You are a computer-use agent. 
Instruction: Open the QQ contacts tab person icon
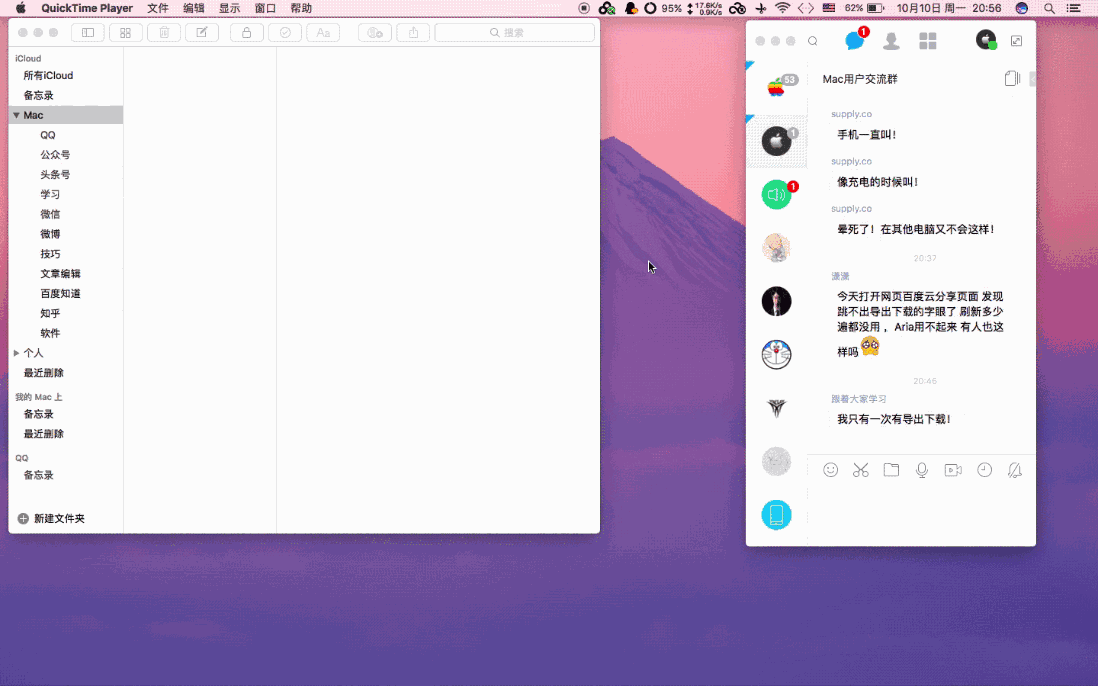pos(891,41)
